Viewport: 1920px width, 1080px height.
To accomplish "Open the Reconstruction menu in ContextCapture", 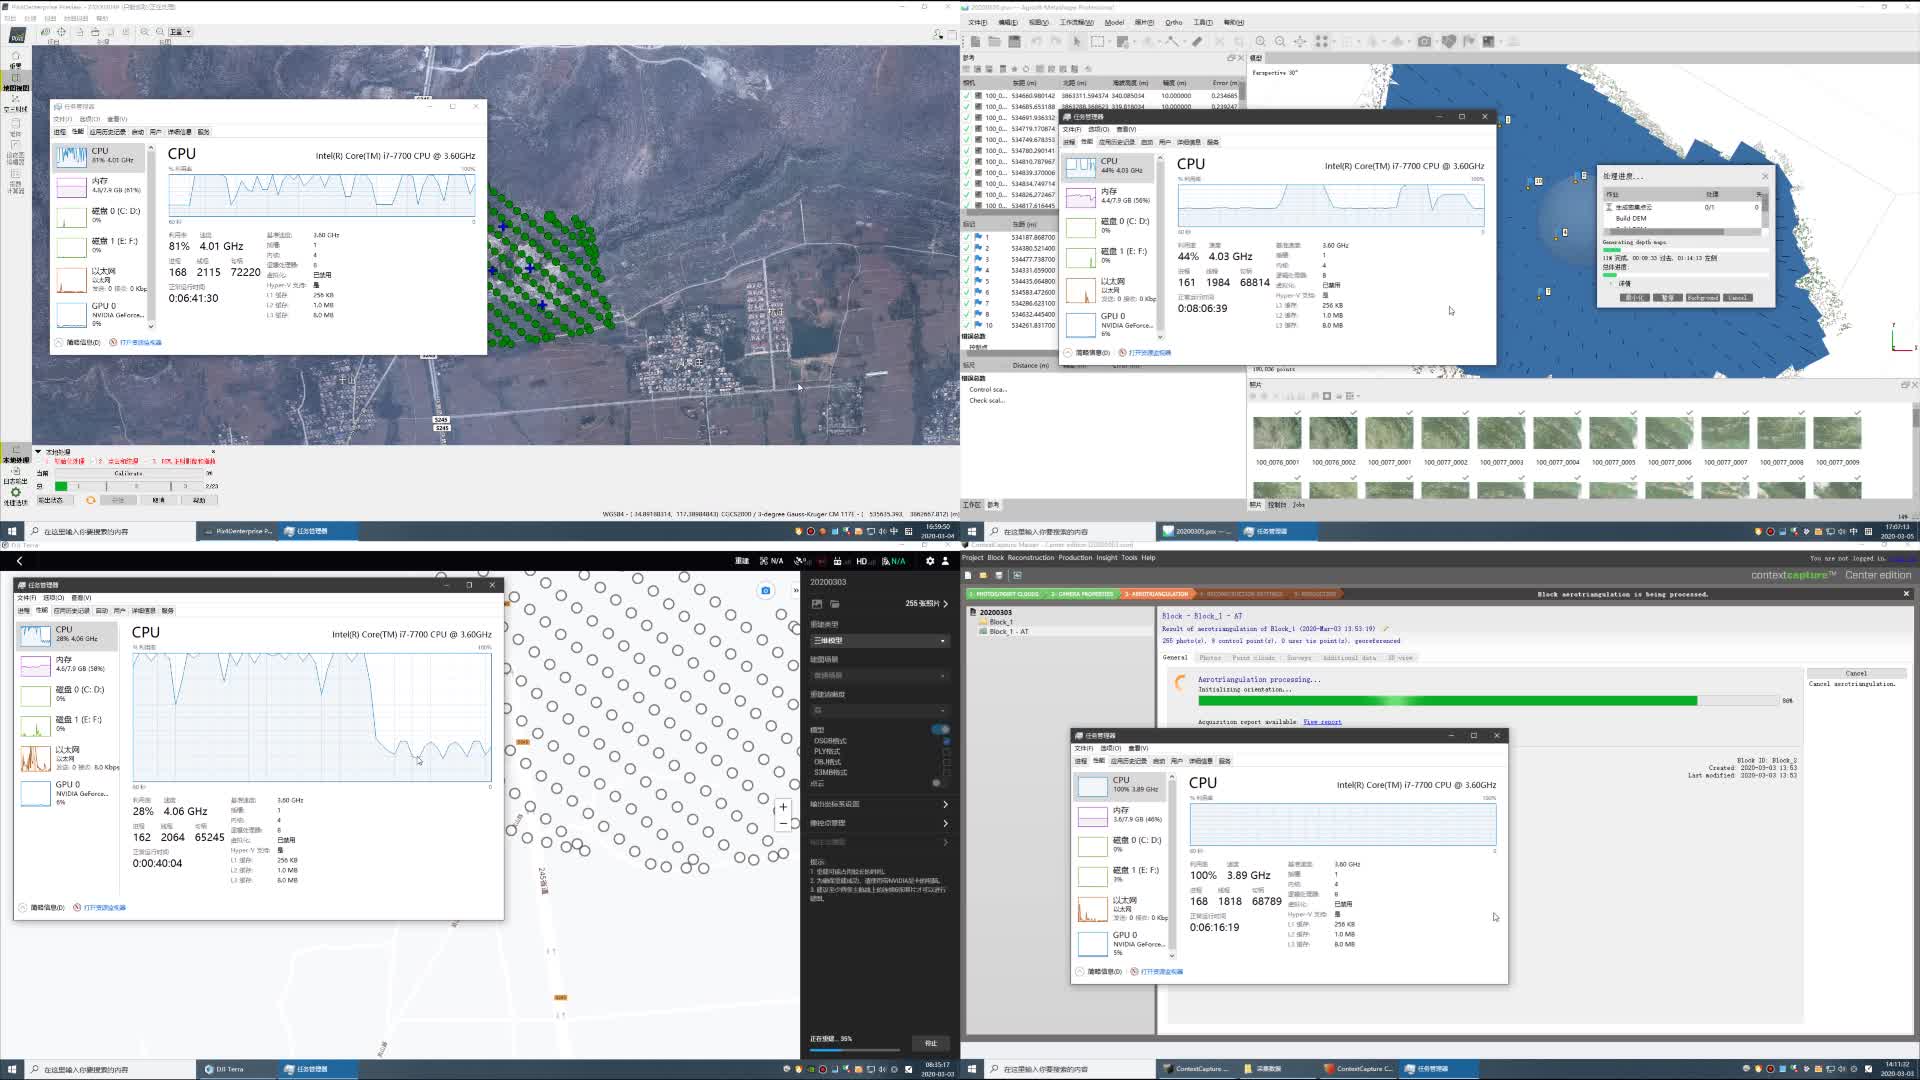I will pos(1030,558).
